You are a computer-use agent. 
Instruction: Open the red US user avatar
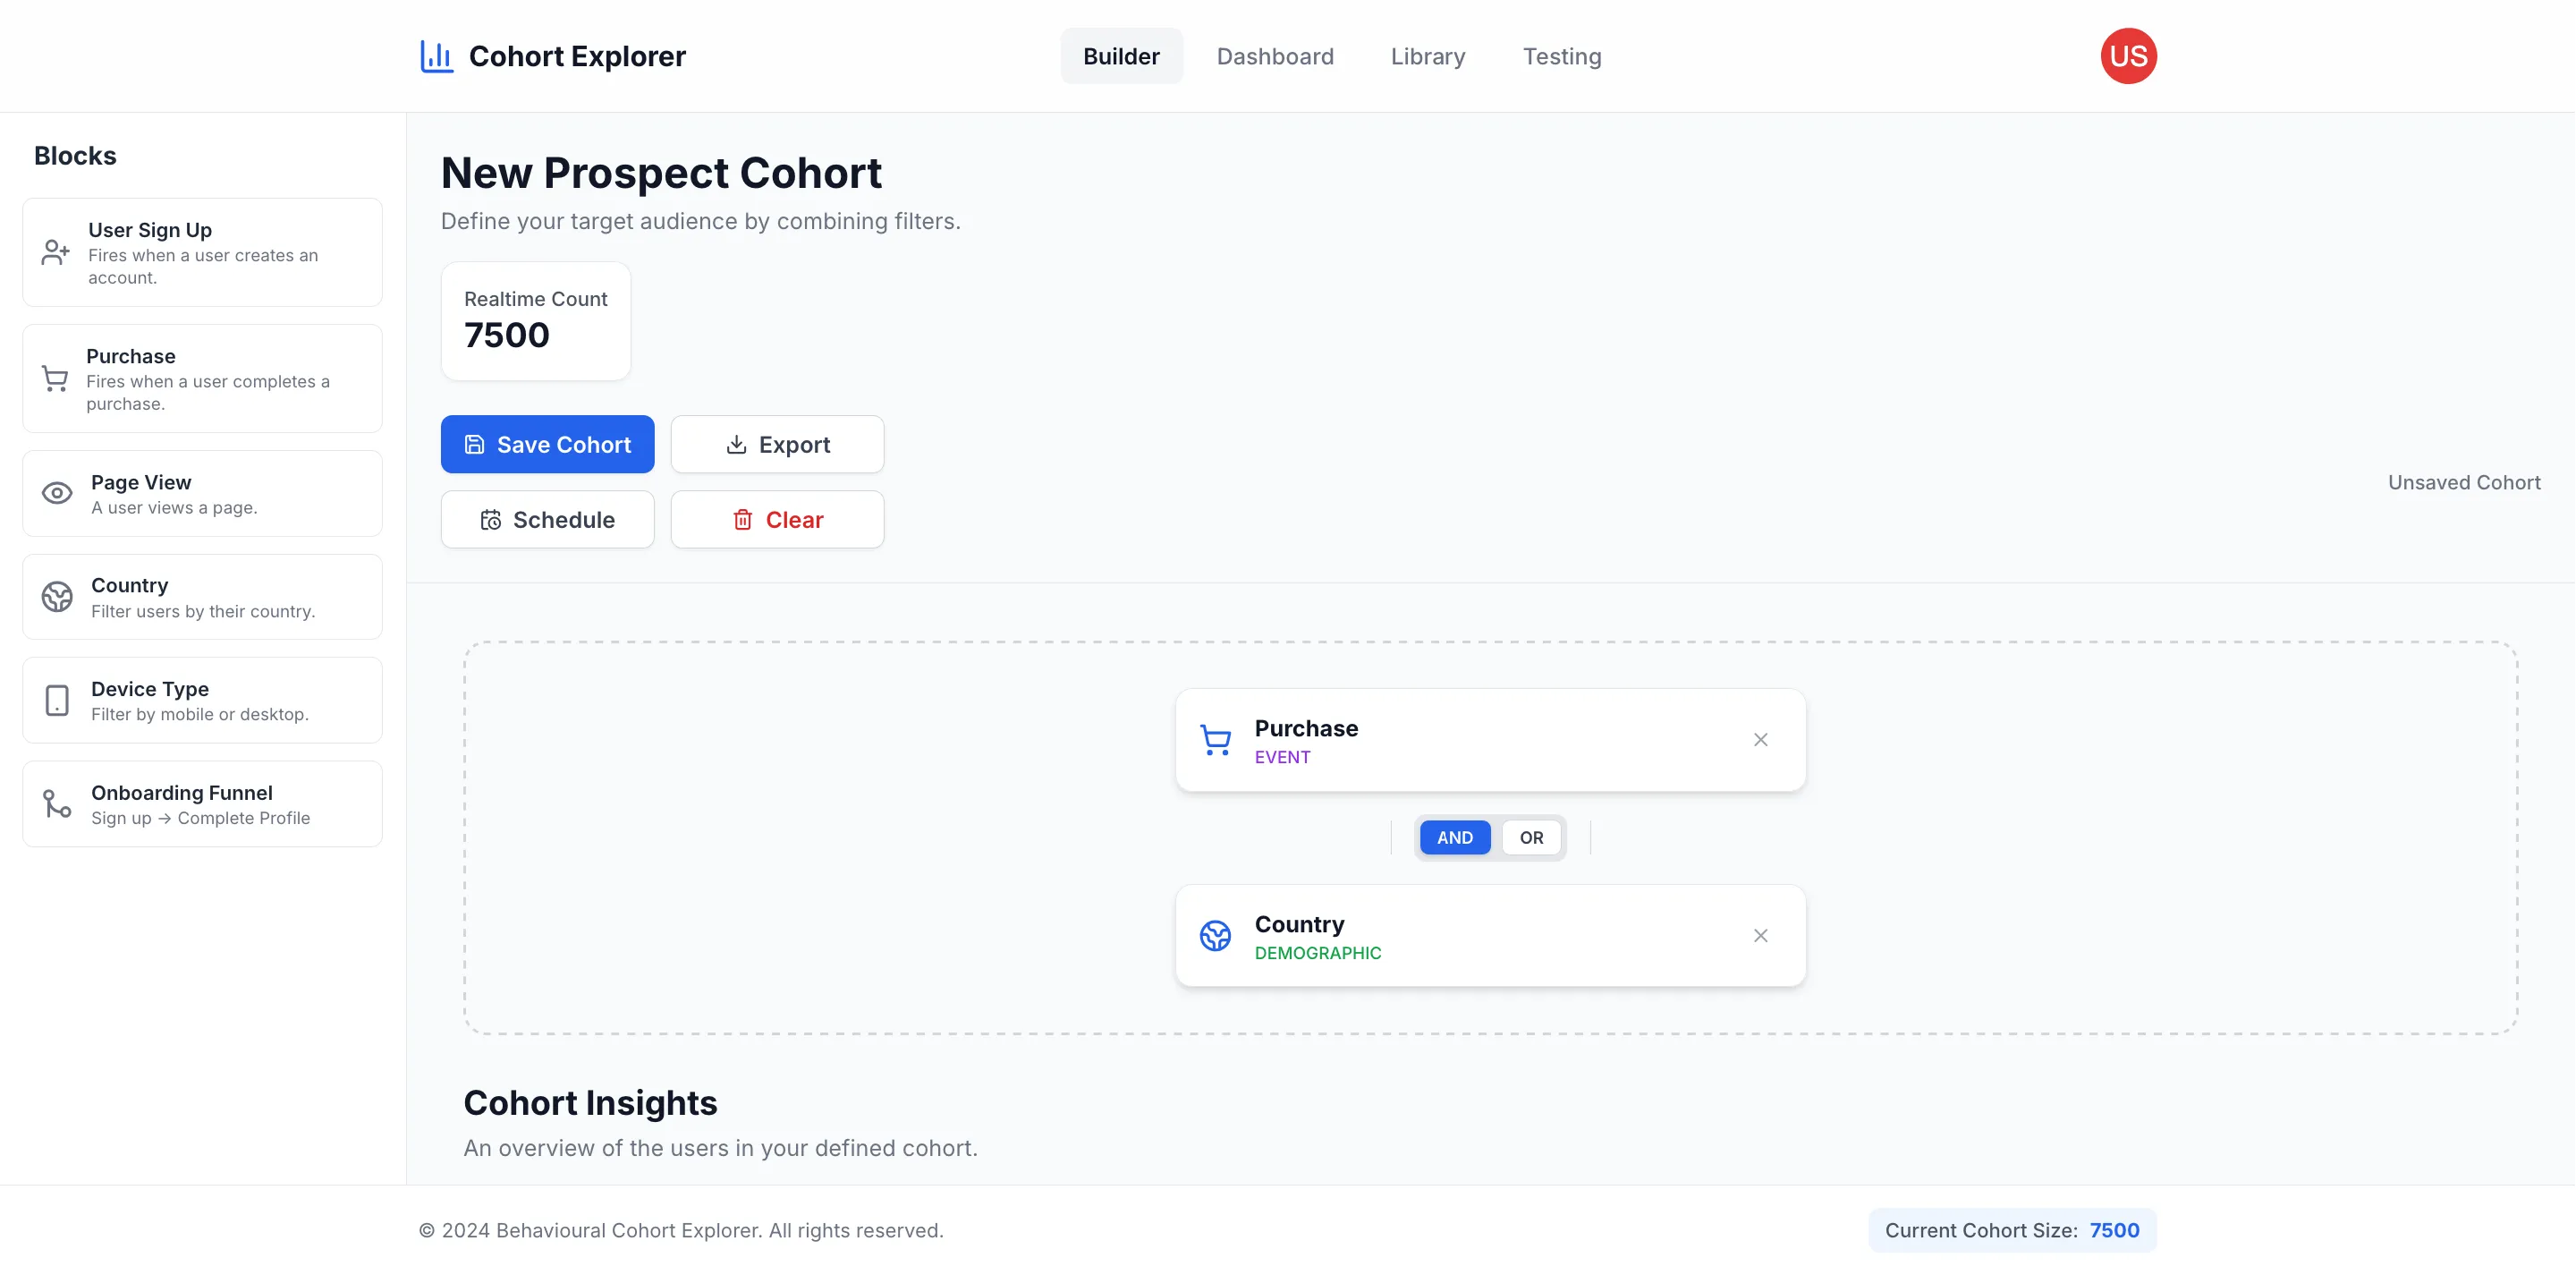(2128, 56)
